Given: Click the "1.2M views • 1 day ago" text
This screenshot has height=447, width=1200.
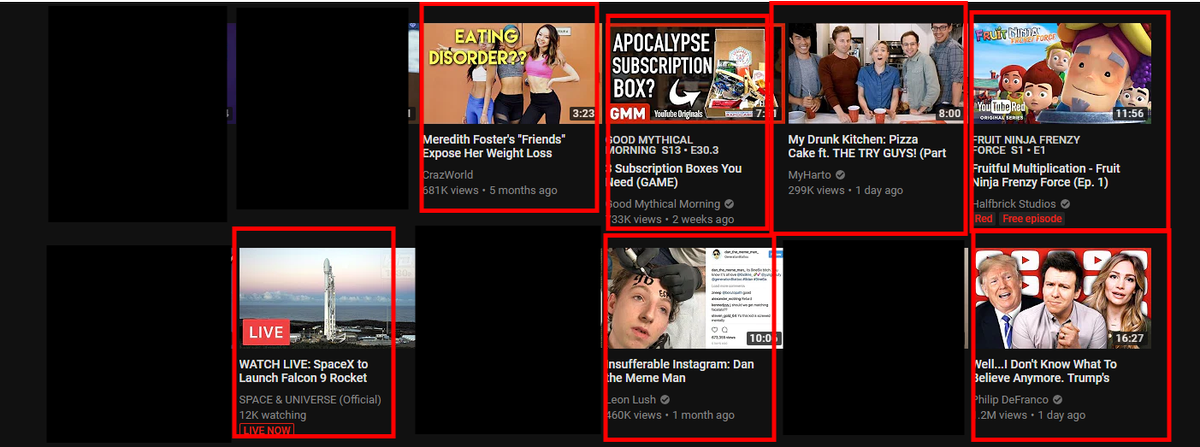Looking at the screenshot, I should point(1029,415).
